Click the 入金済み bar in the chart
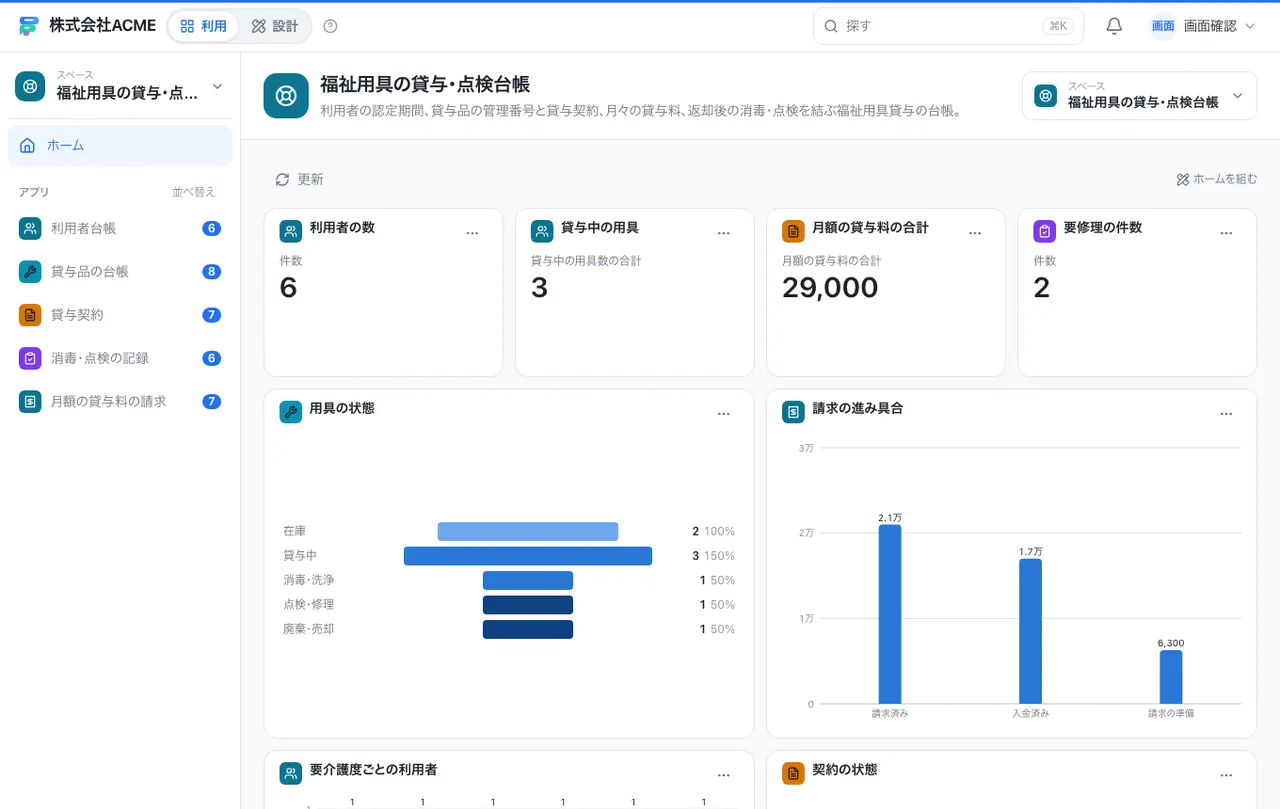The height and width of the screenshot is (809, 1280). click(1030, 631)
